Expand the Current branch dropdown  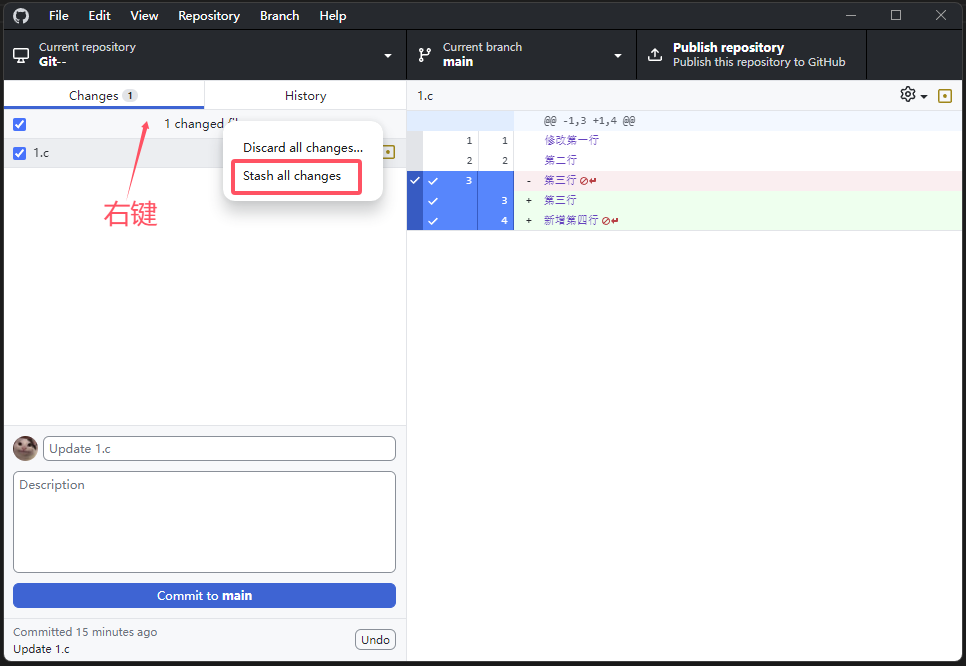(x=618, y=55)
